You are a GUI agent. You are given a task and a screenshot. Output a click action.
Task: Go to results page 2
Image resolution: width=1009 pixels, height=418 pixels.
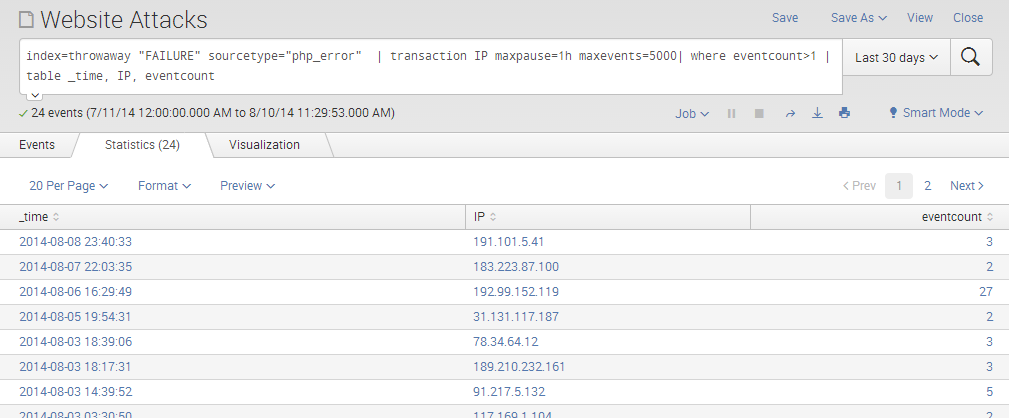click(928, 186)
